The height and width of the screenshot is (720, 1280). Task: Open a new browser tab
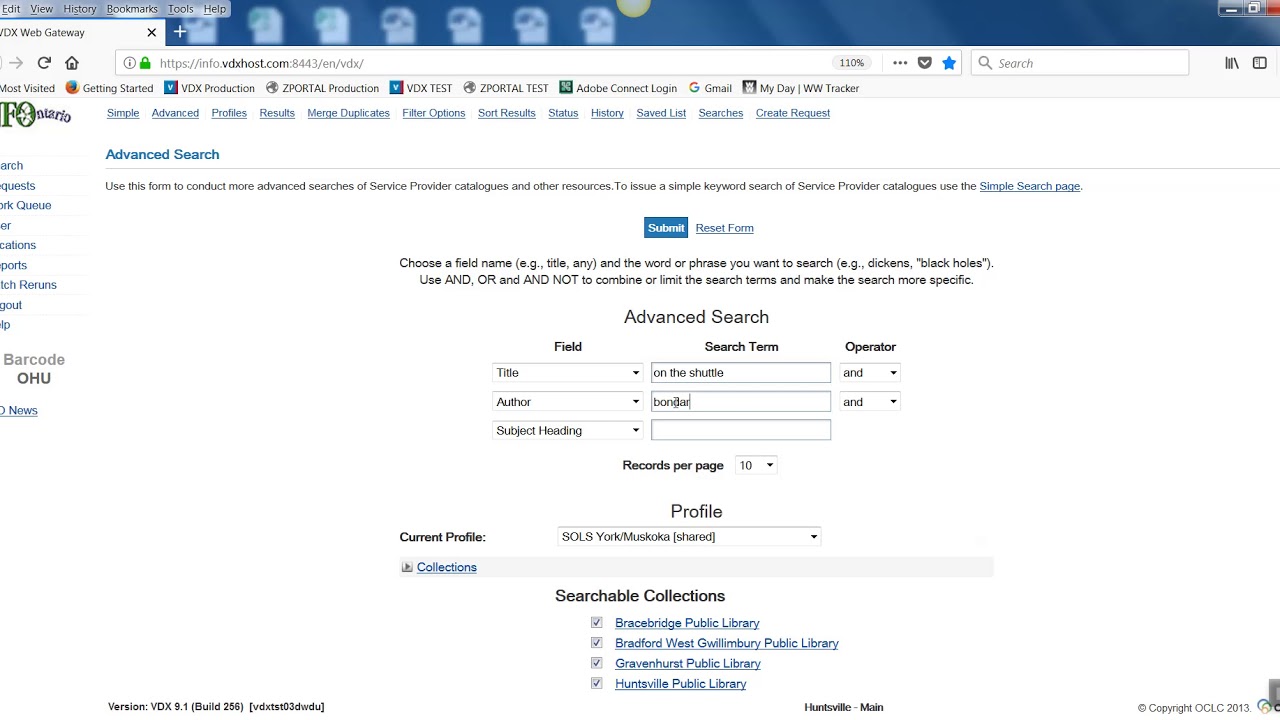click(180, 32)
